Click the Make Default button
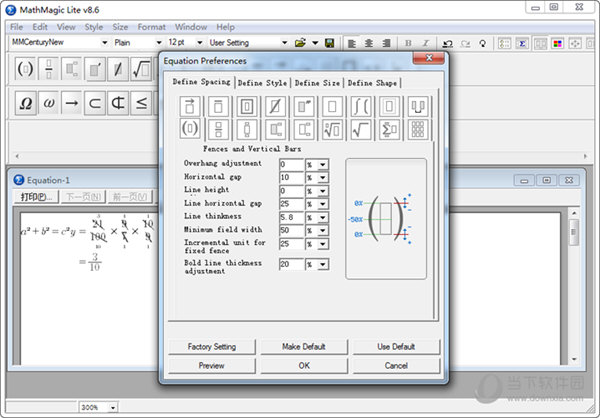This screenshot has height=418, width=600. 304,347
